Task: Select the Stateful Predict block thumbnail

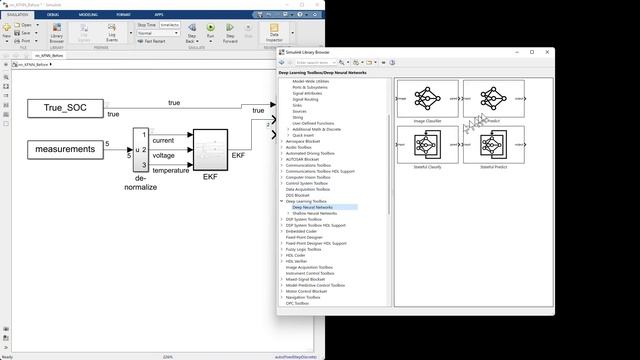Action: tap(493, 144)
